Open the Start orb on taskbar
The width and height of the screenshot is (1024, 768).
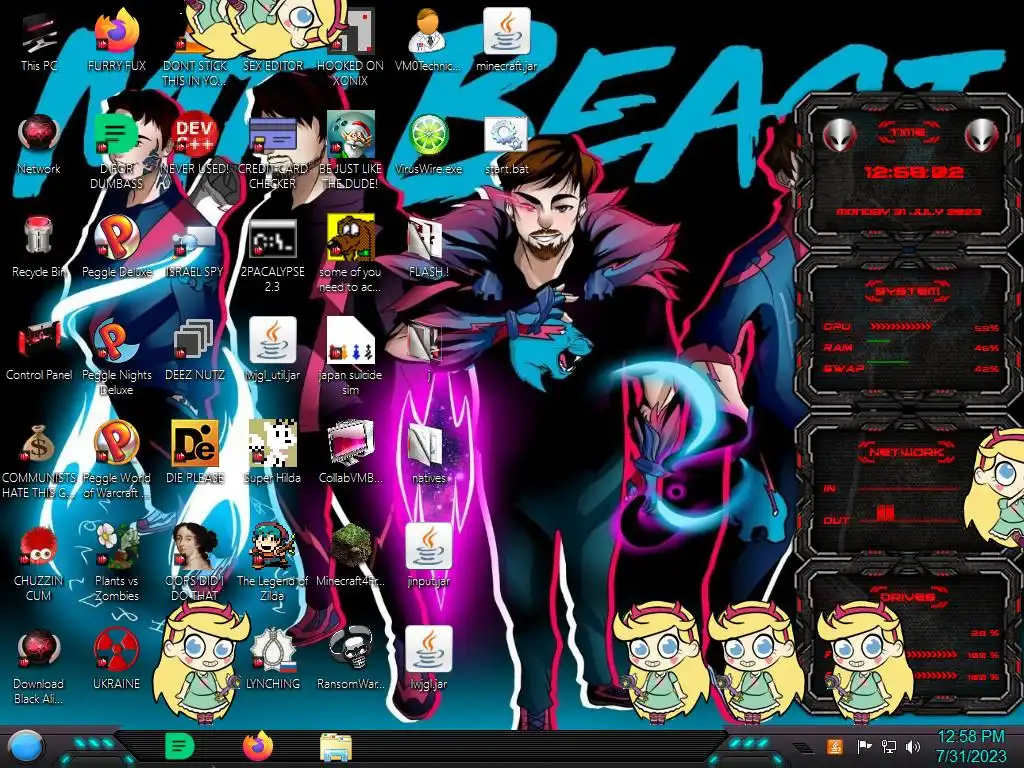click(x=25, y=747)
